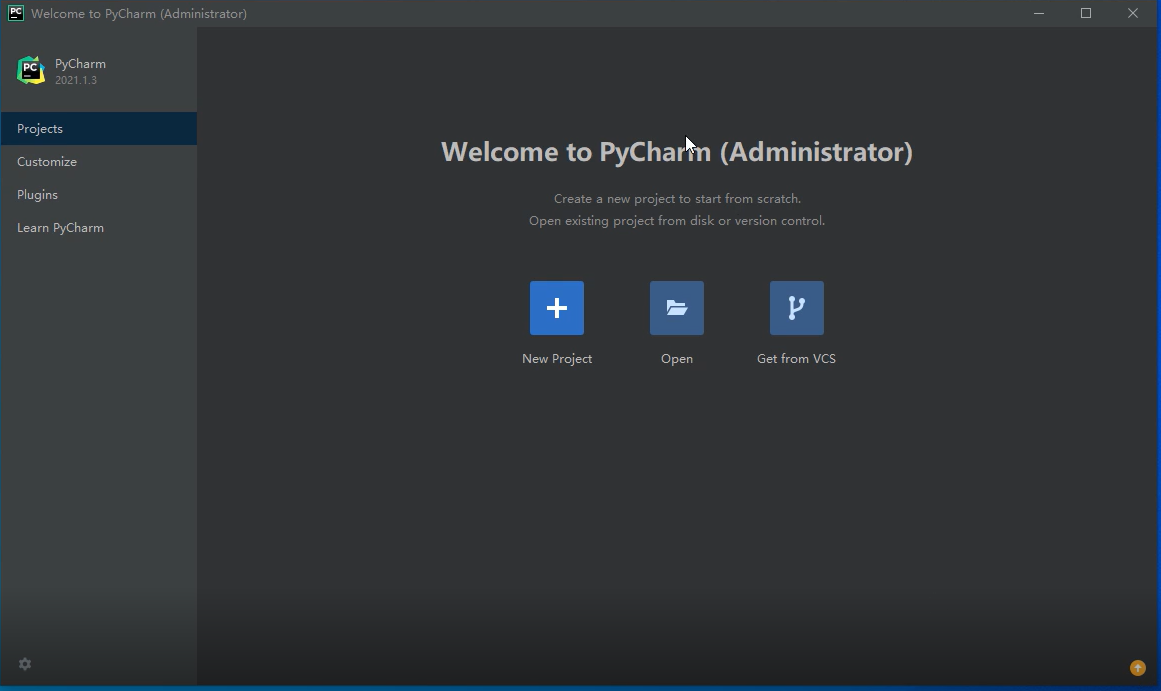Image resolution: width=1161 pixels, height=691 pixels.
Task: Click the New Project label
Action: click(x=557, y=358)
